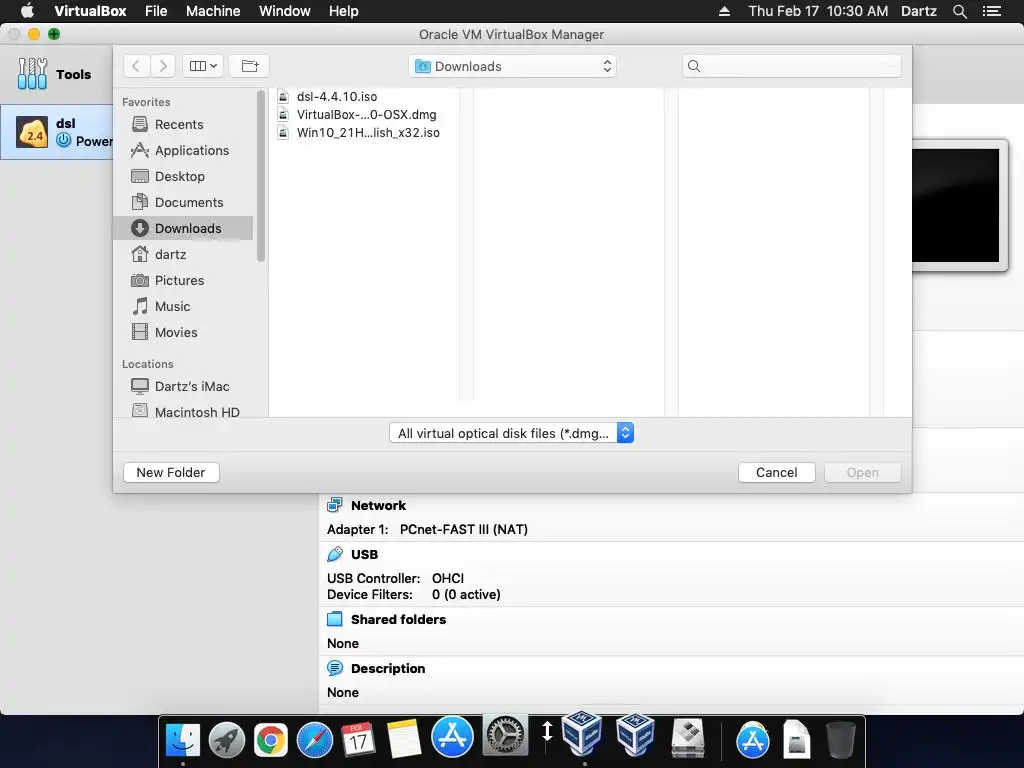
Task: Select the dsl virtual machine icon
Action: coord(32,133)
